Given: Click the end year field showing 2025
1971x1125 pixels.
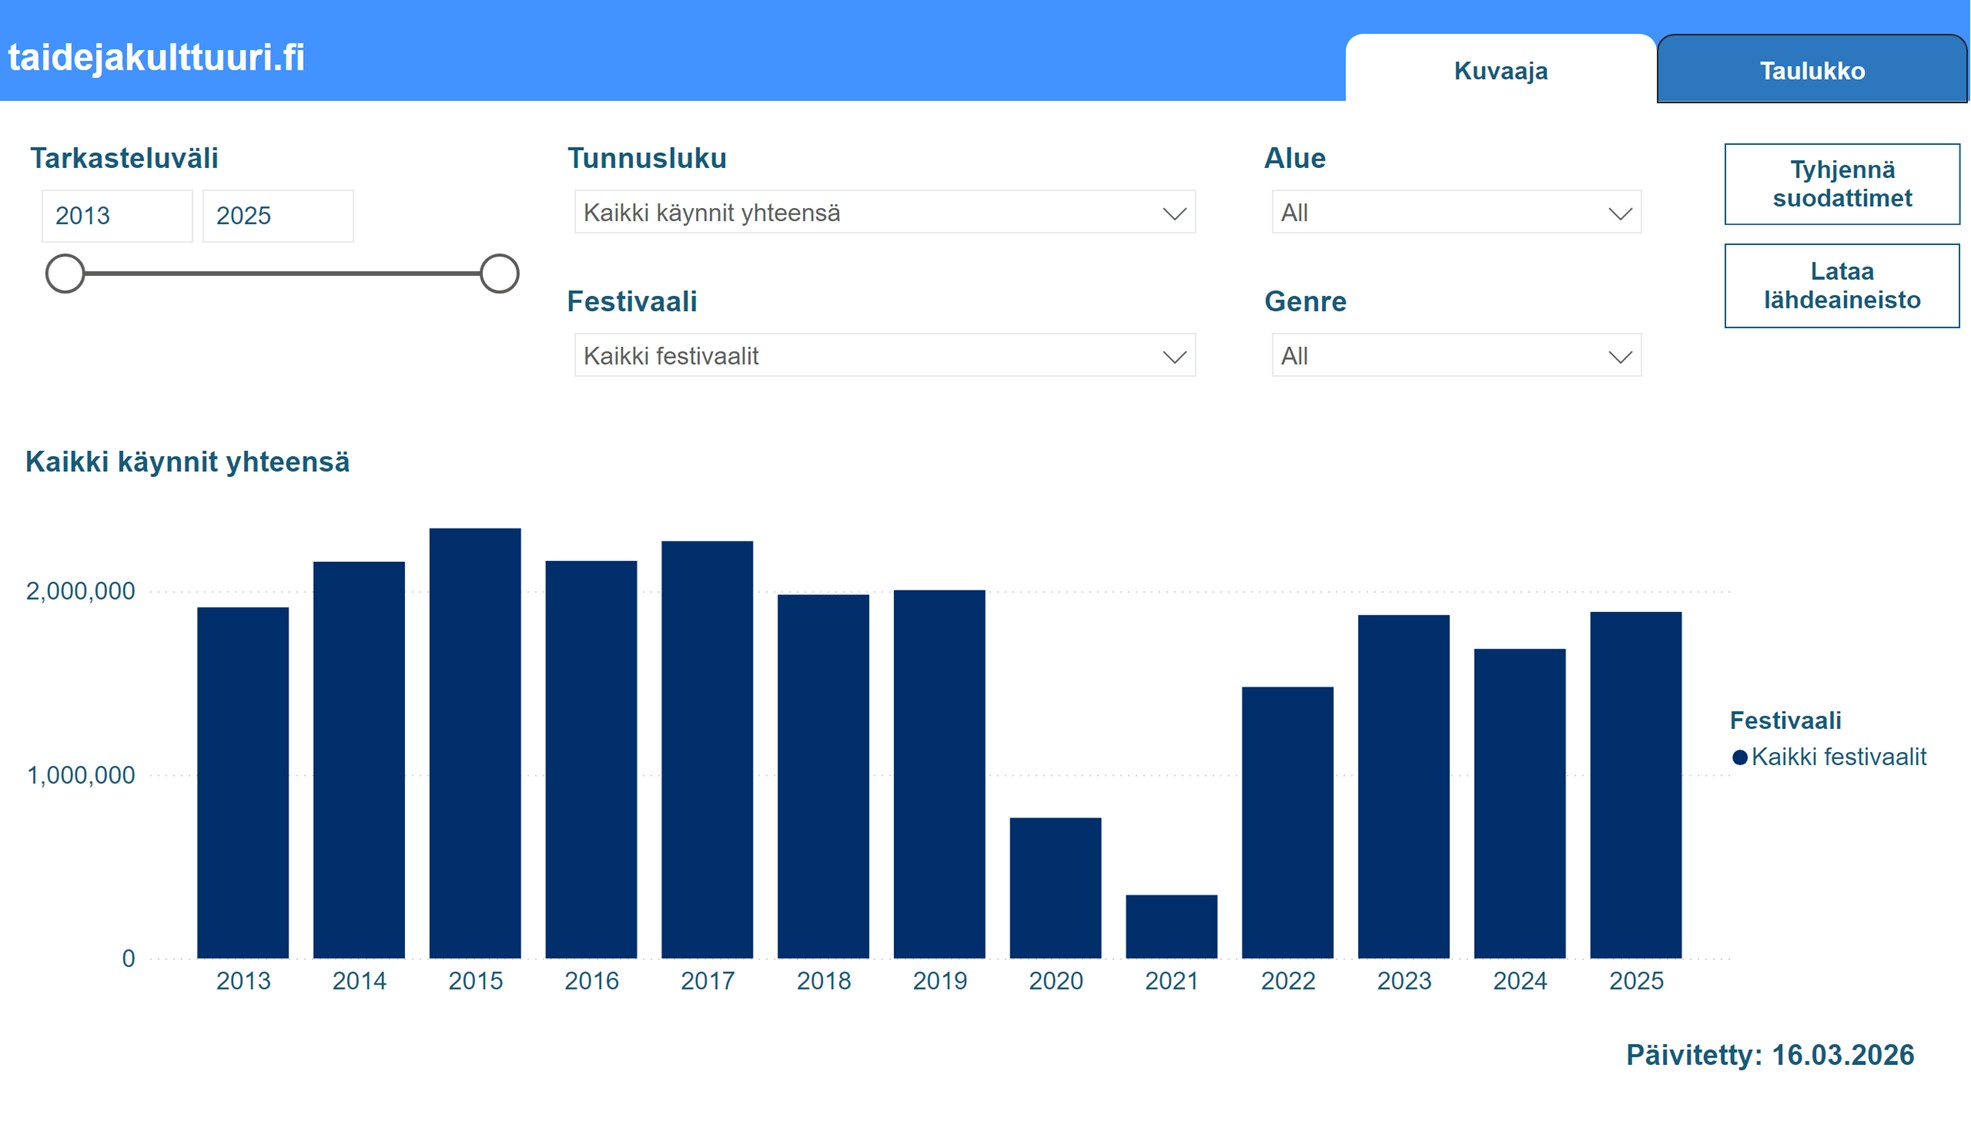Looking at the screenshot, I should (278, 216).
